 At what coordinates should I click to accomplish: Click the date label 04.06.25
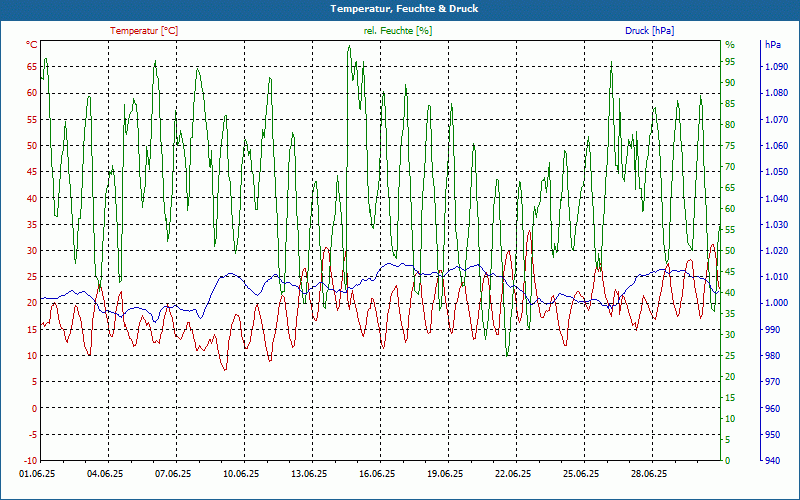click(x=105, y=474)
